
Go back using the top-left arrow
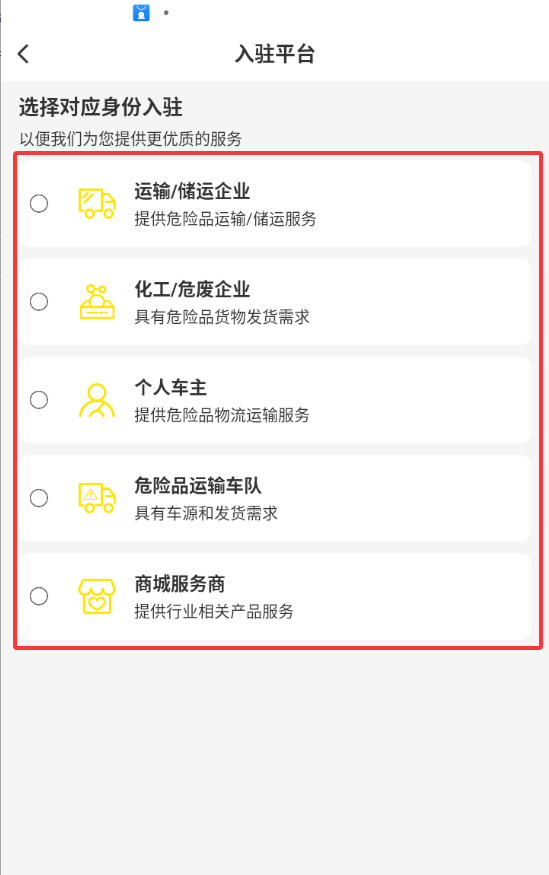coord(23,54)
